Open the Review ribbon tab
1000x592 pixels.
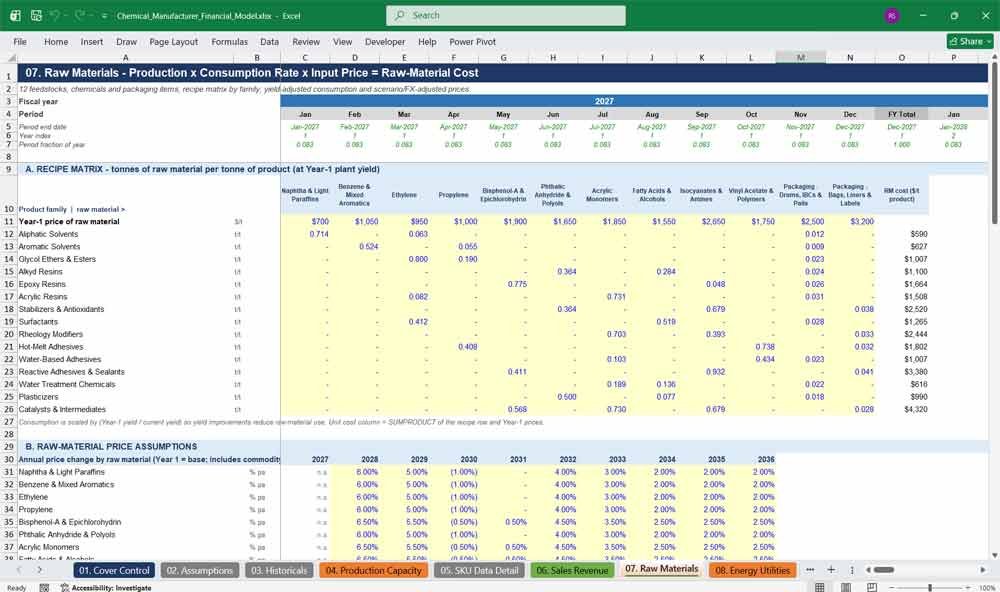point(306,41)
